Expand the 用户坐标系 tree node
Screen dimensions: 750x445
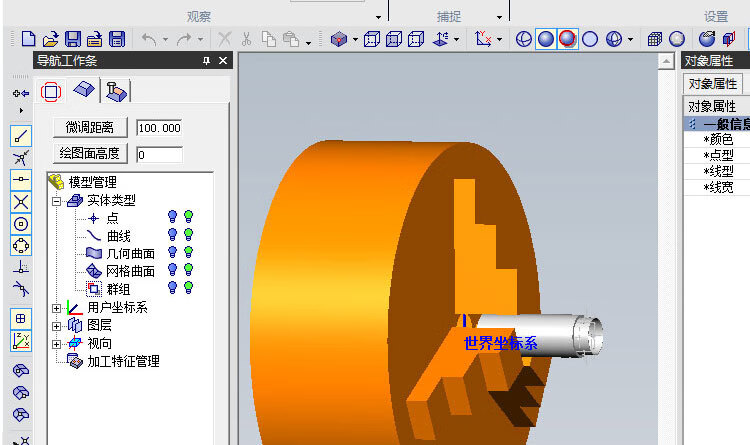56,308
